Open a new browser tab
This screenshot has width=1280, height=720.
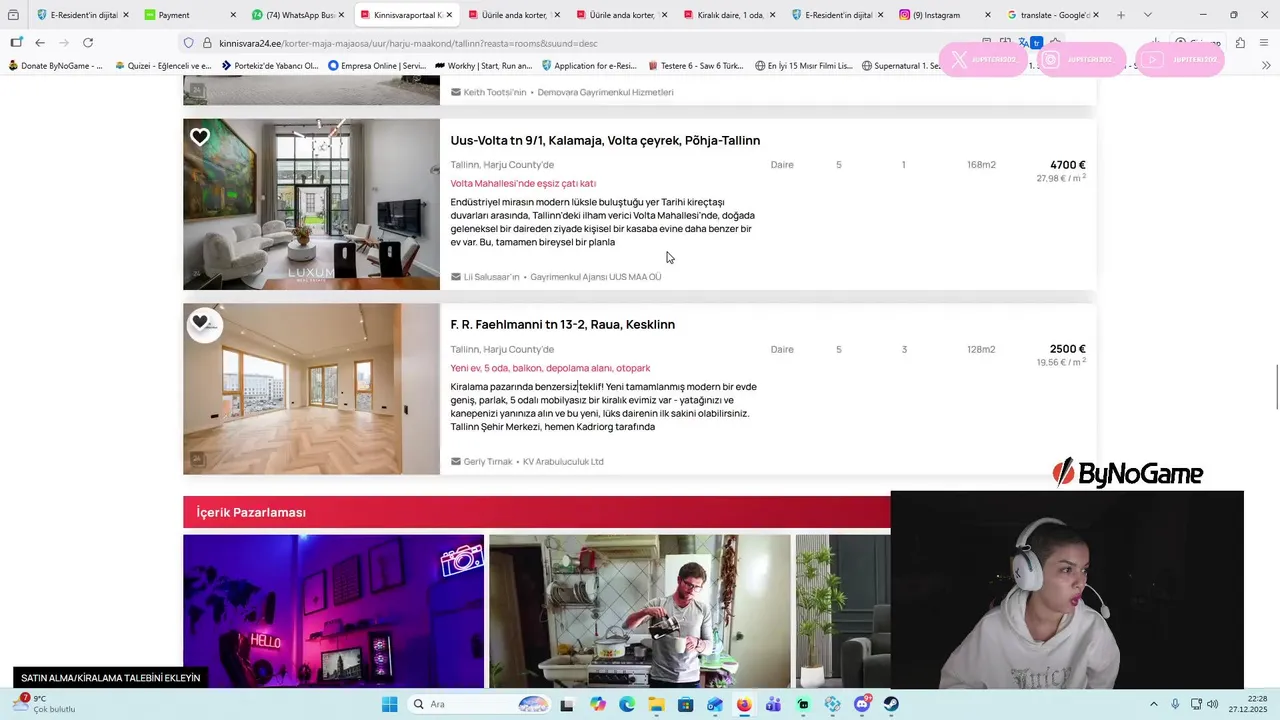(x=1120, y=15)
